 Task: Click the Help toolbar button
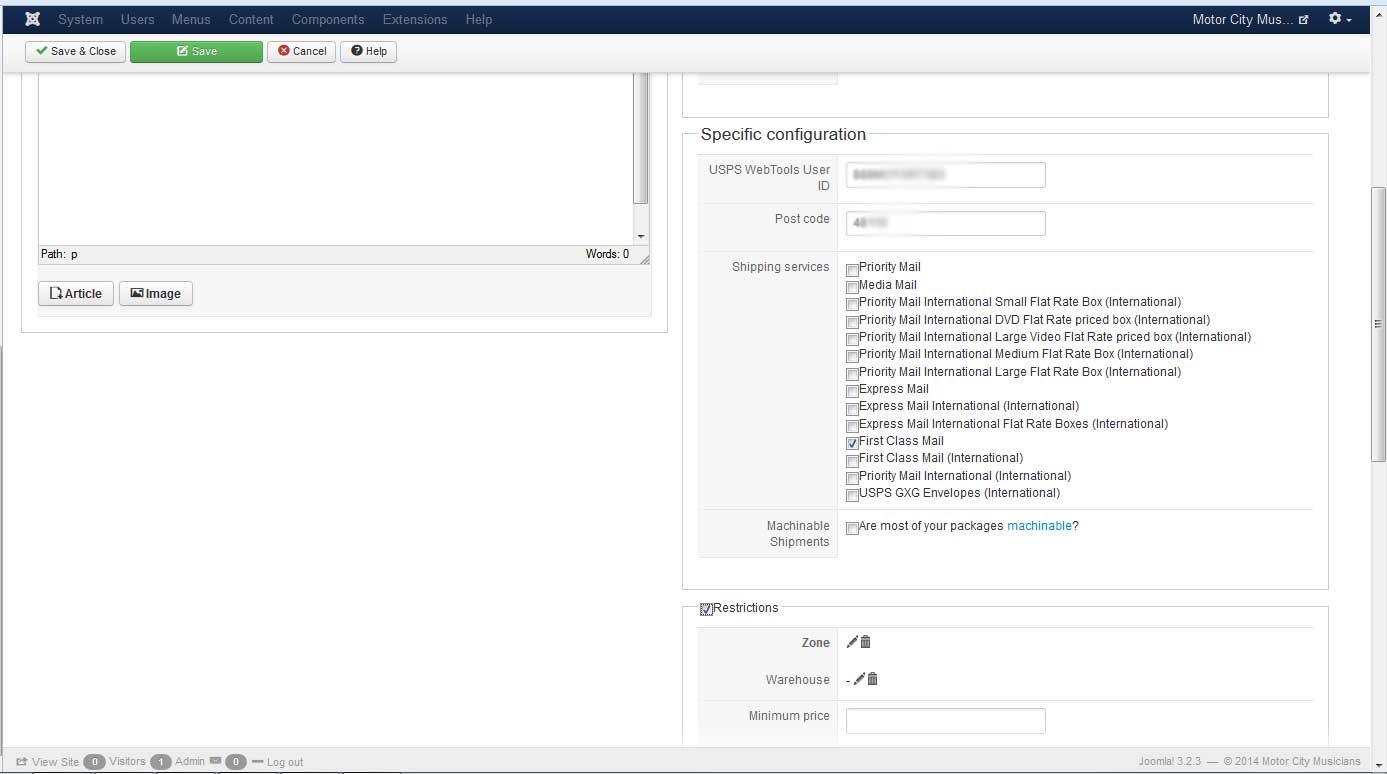369,51
